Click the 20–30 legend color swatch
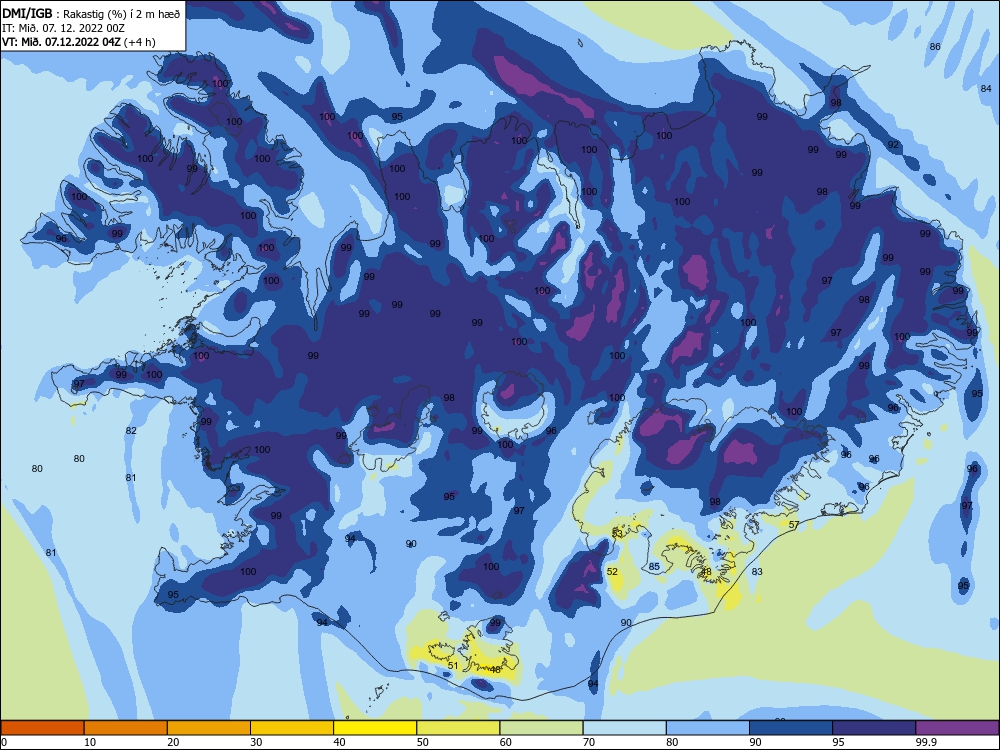This screenshot has height=750, width=1000. [209, 728]
